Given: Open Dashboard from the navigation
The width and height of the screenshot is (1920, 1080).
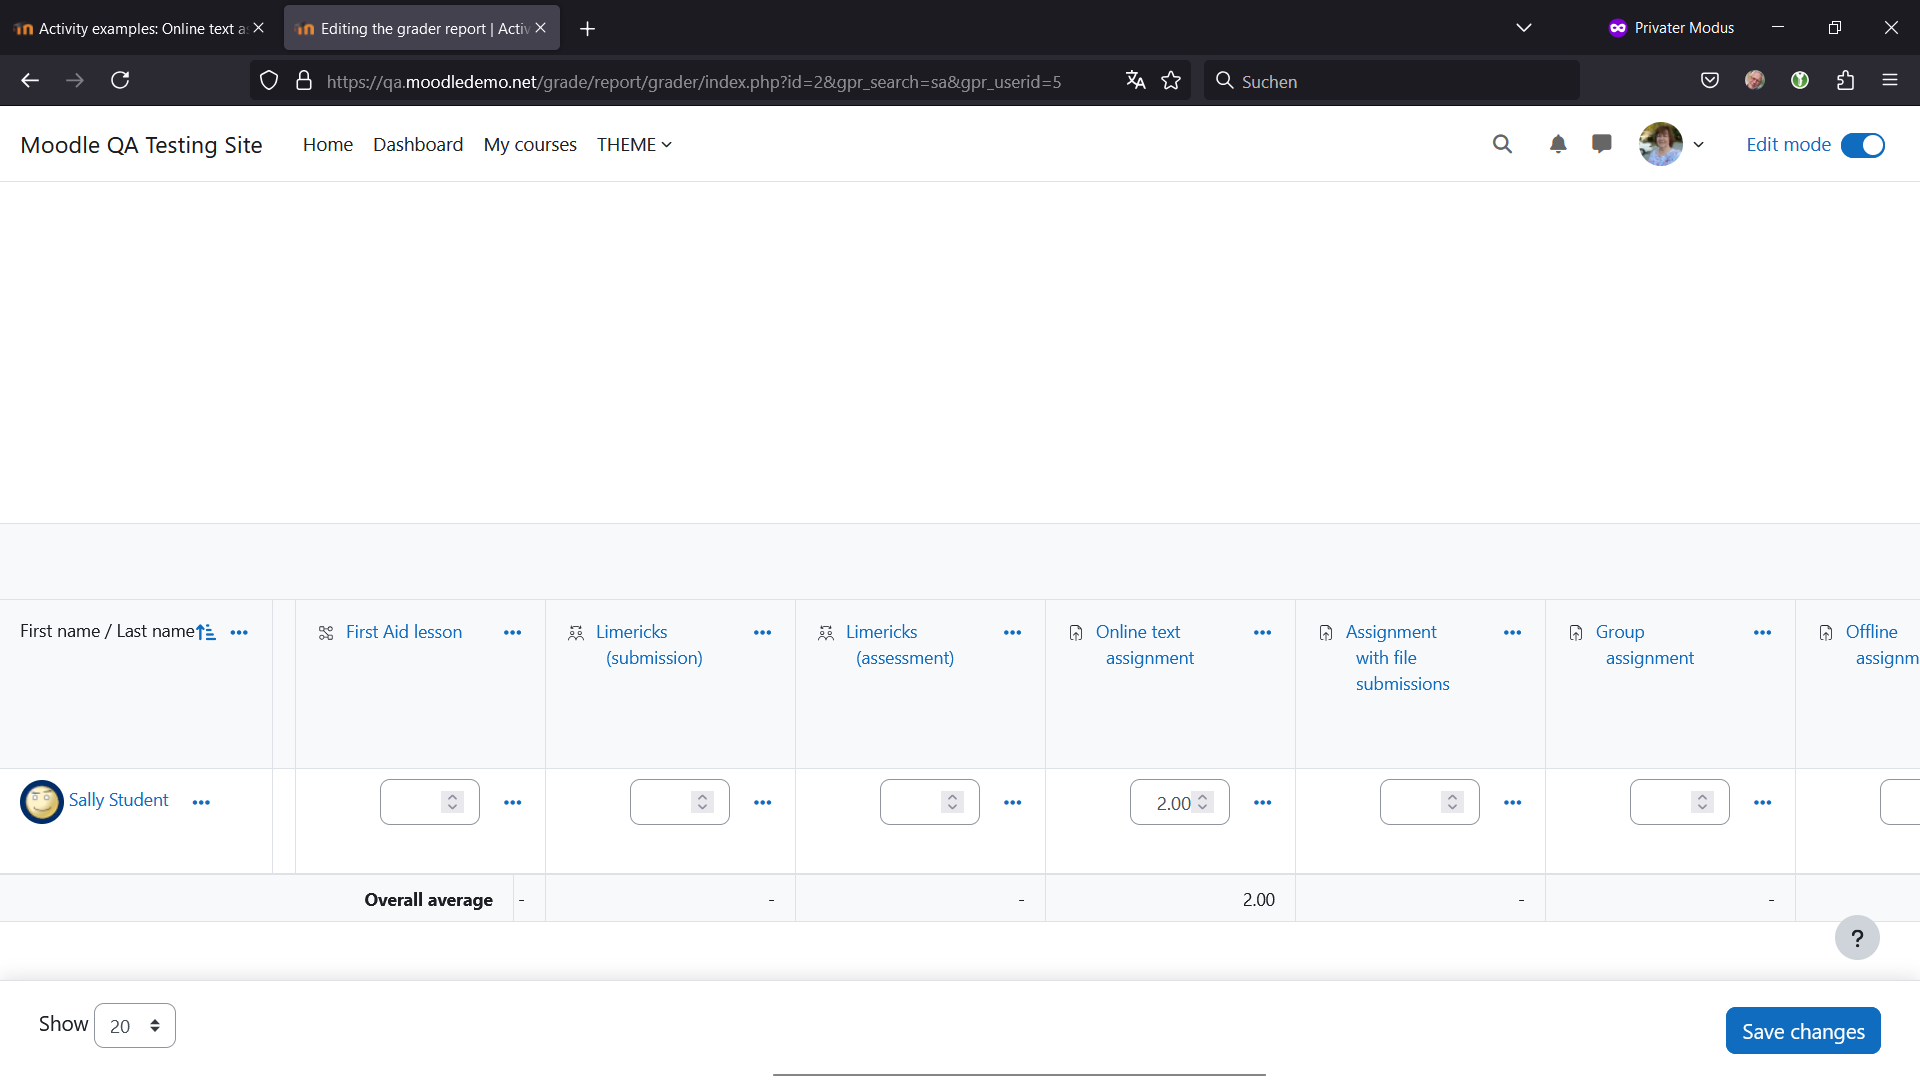Looking at the screenshot, I should pos(418,145).
